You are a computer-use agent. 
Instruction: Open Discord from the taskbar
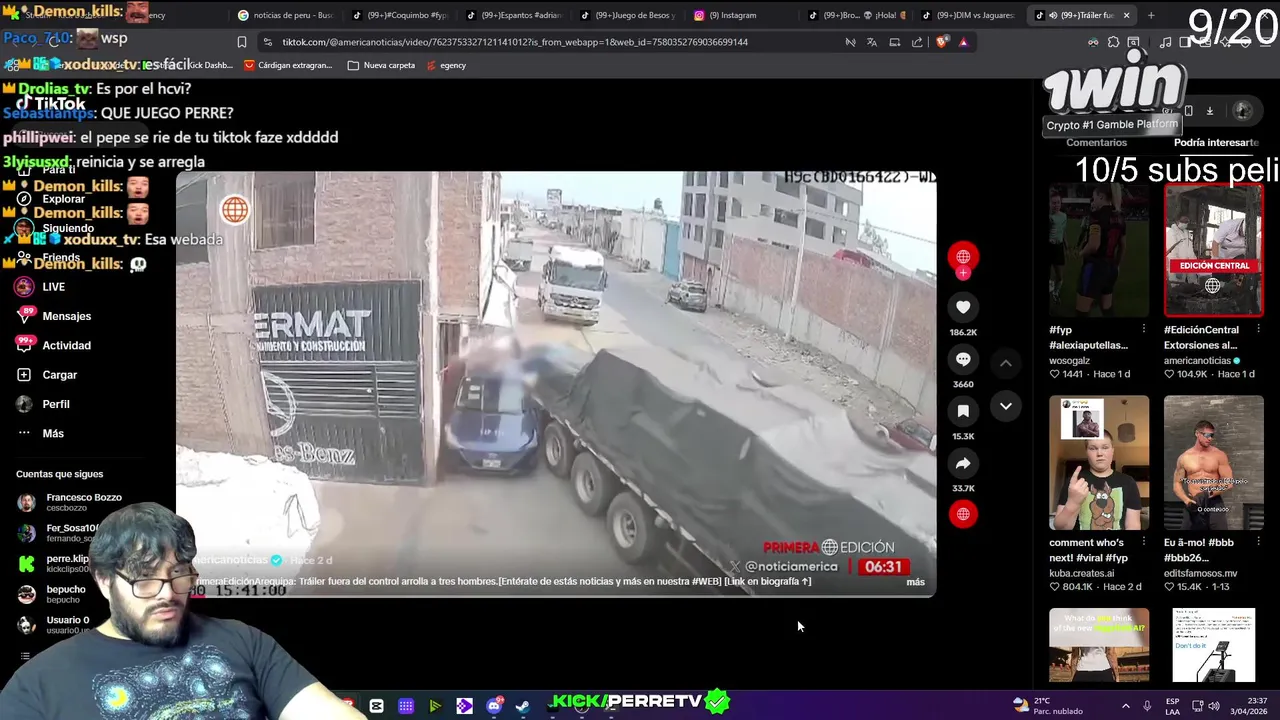tap(494, 706)
